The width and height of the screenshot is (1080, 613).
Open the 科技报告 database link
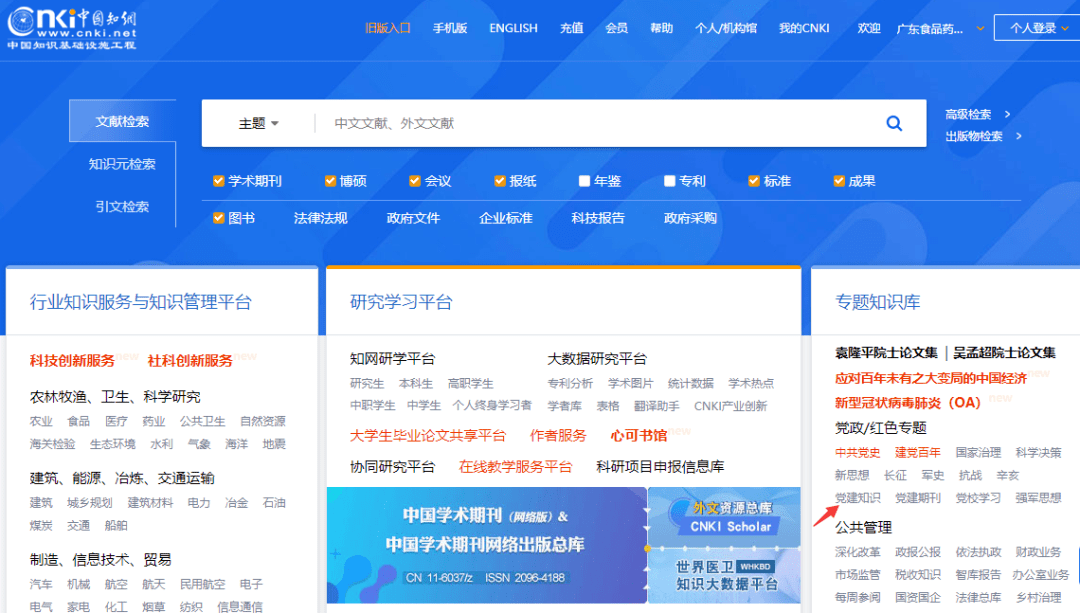pyautogui.click(x=598, y=218)
